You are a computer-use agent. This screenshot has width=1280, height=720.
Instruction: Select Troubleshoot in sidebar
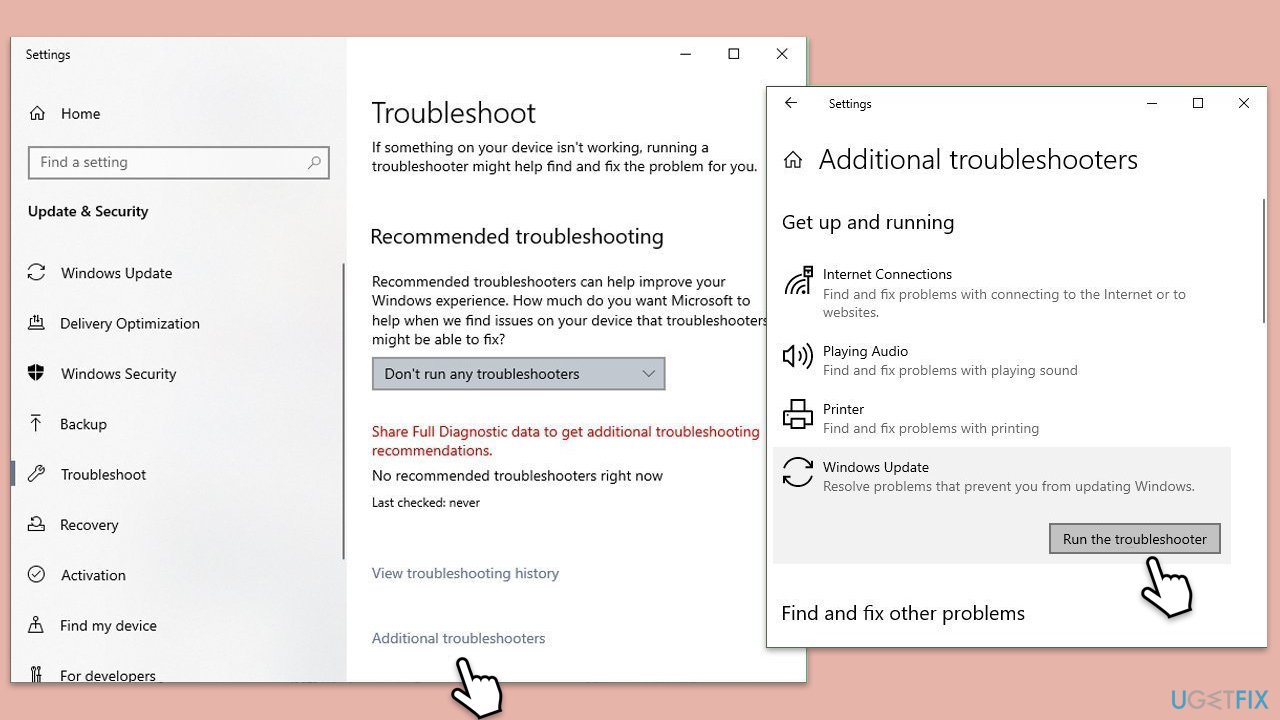coord(103,474)
